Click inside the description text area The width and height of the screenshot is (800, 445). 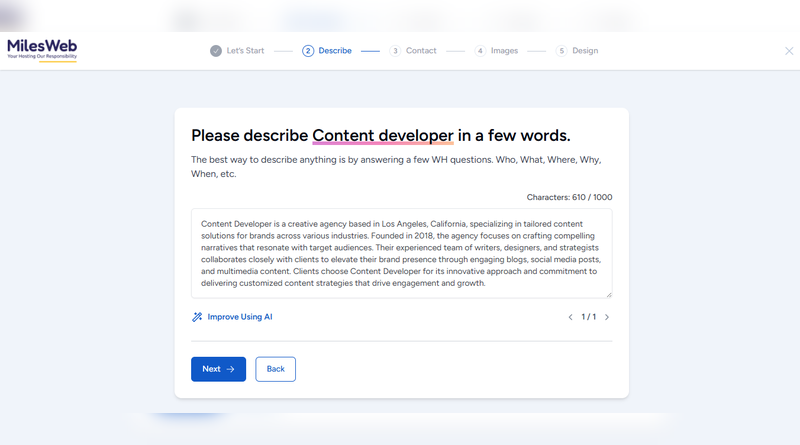(401, 252)
